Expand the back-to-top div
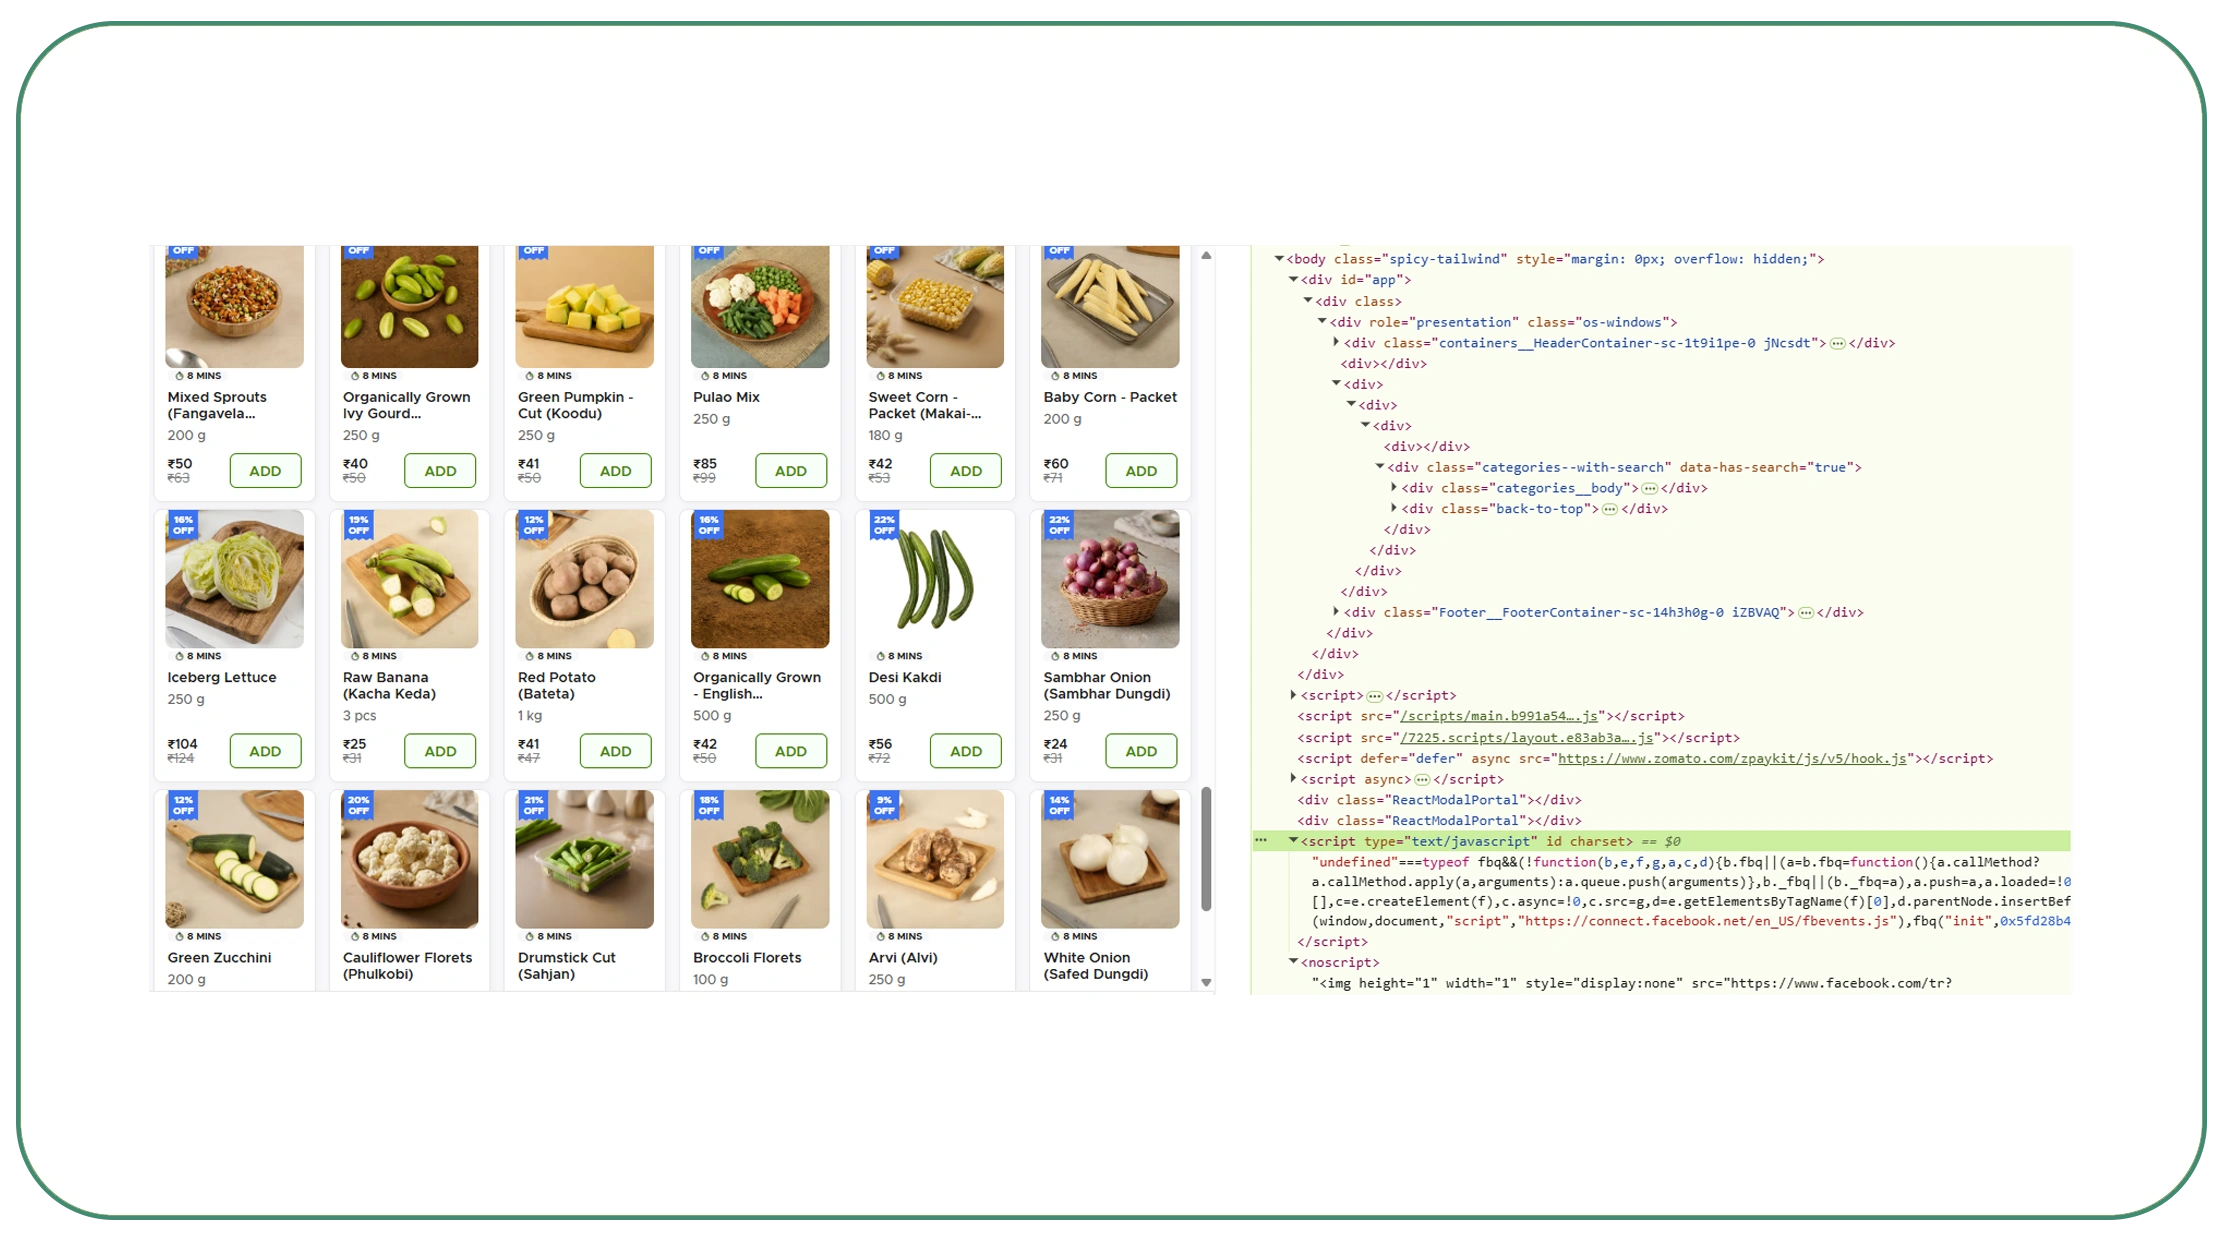The width and height of the screenshot is (2223, 1240). click(1394, 509)
